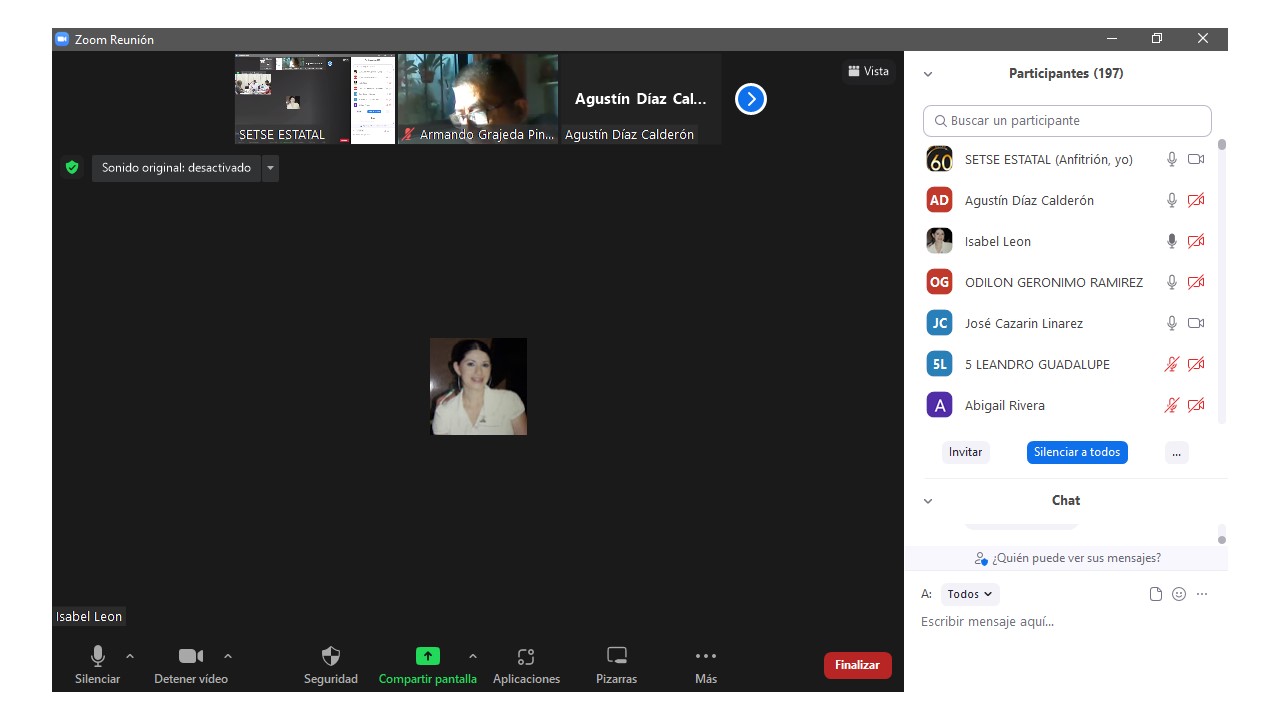Screen dimensions: 1280x720
Task: Click the Invitar button
Action: tap(966, 452)
